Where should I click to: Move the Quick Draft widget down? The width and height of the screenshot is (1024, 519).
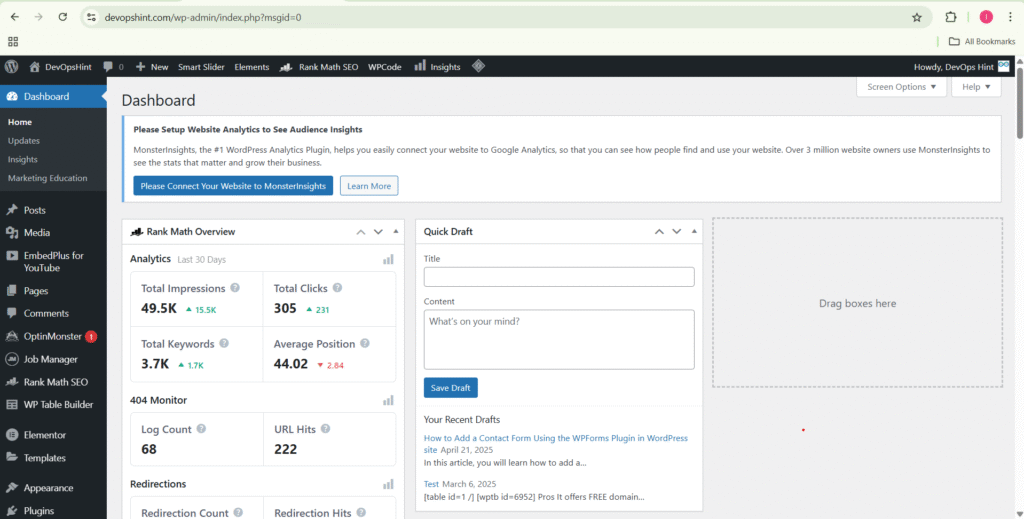[x=677, y=232]
